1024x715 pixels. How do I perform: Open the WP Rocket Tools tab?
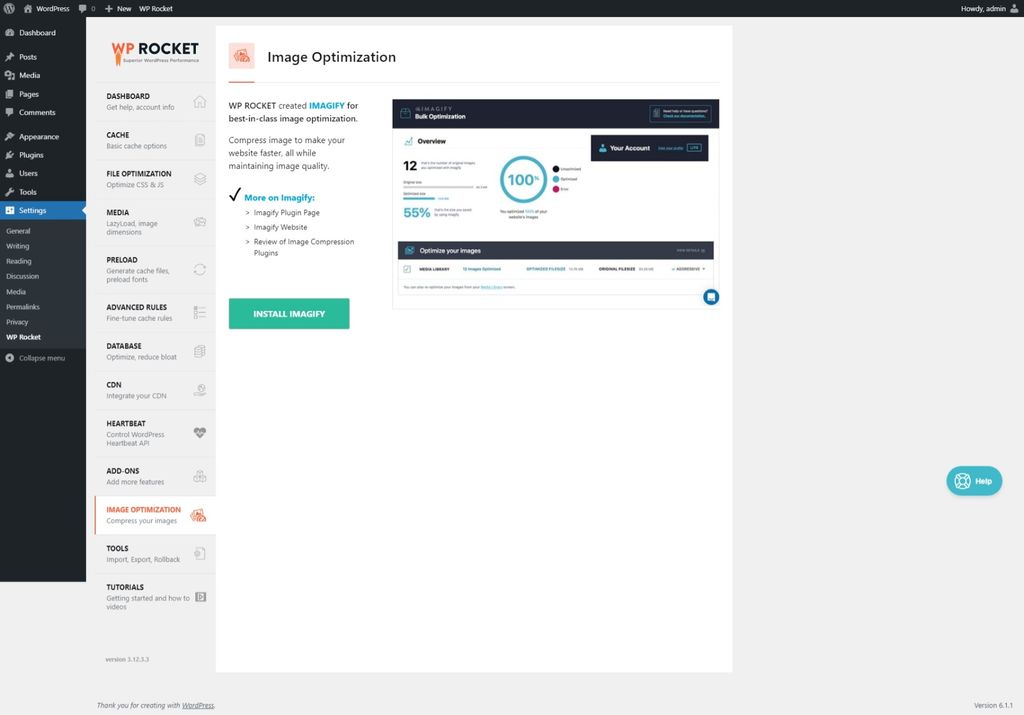[x=155, y=554]
